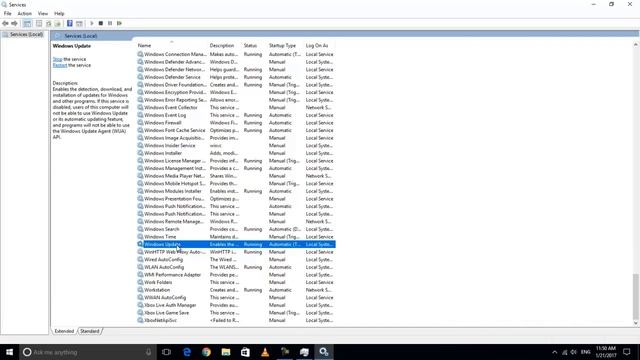Select the Windows Connection Manager service row

coord(236,54)
